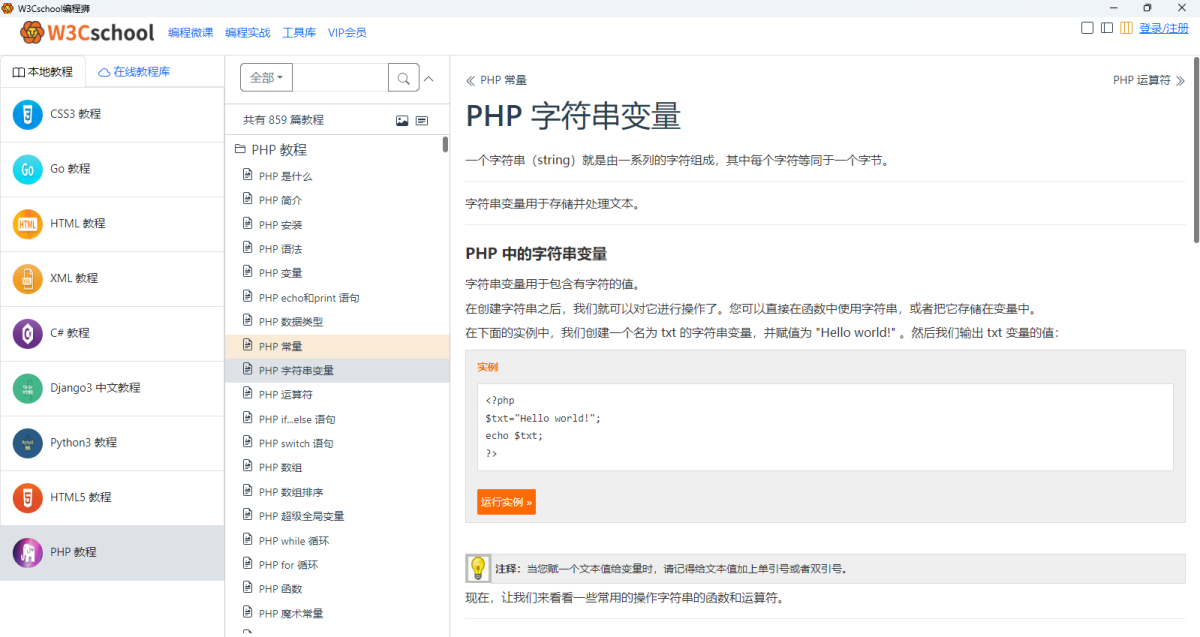The width and height of the screenshot is (1200, 637).
Task: Show tutorials in text list view
Action: 422,120
